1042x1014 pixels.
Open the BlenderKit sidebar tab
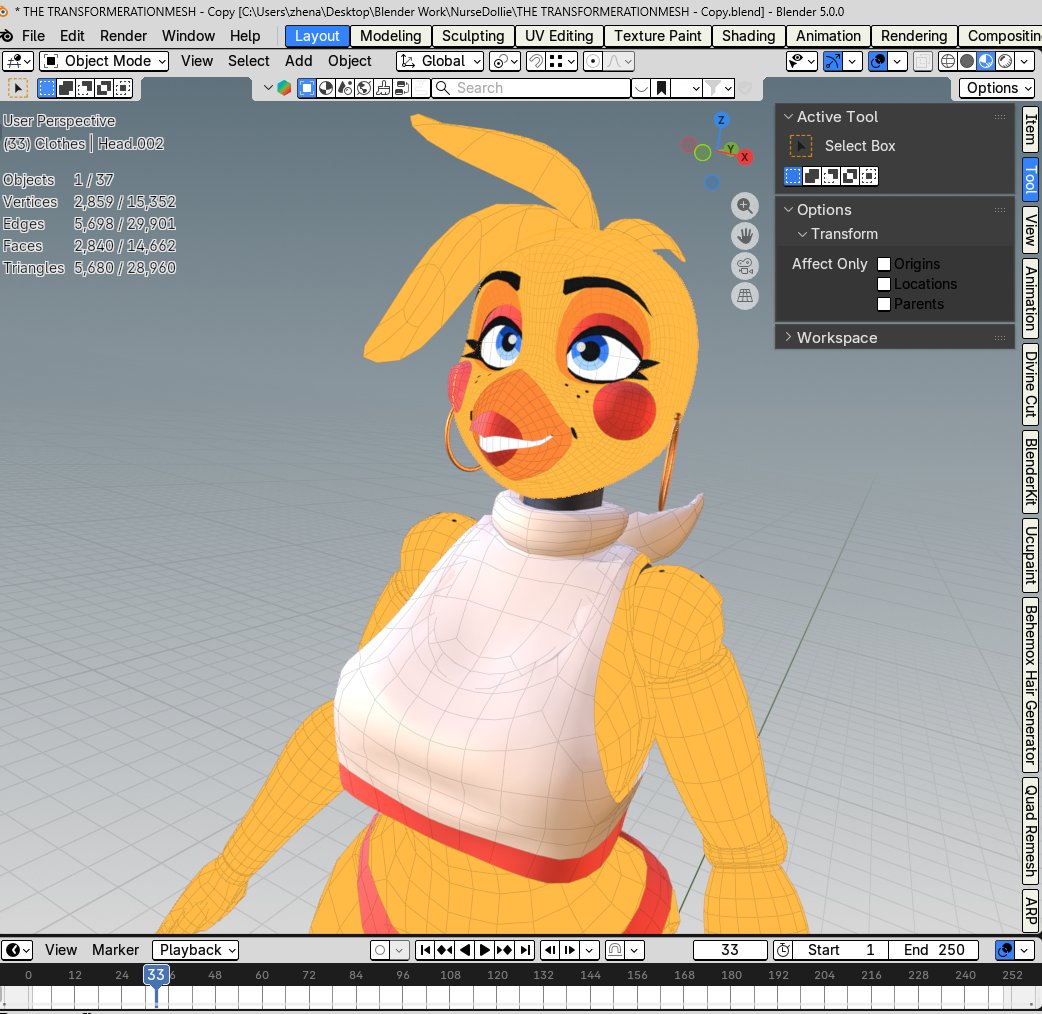(1031, 472)
